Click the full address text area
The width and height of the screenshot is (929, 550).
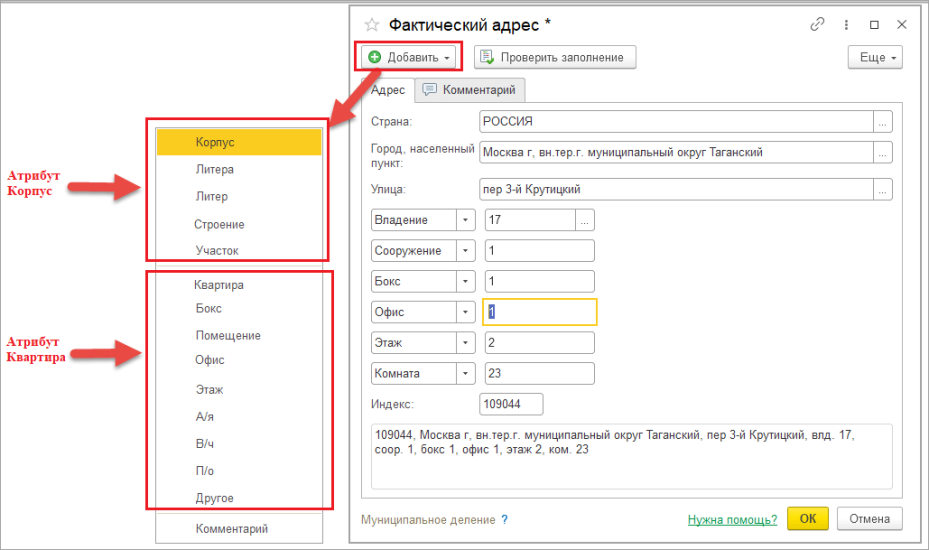tap(632, 456)
